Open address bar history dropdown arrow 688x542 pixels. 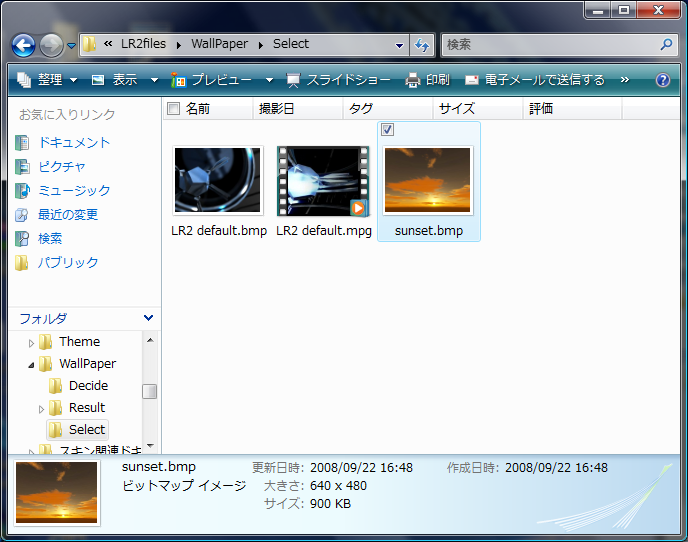[400, 45]
